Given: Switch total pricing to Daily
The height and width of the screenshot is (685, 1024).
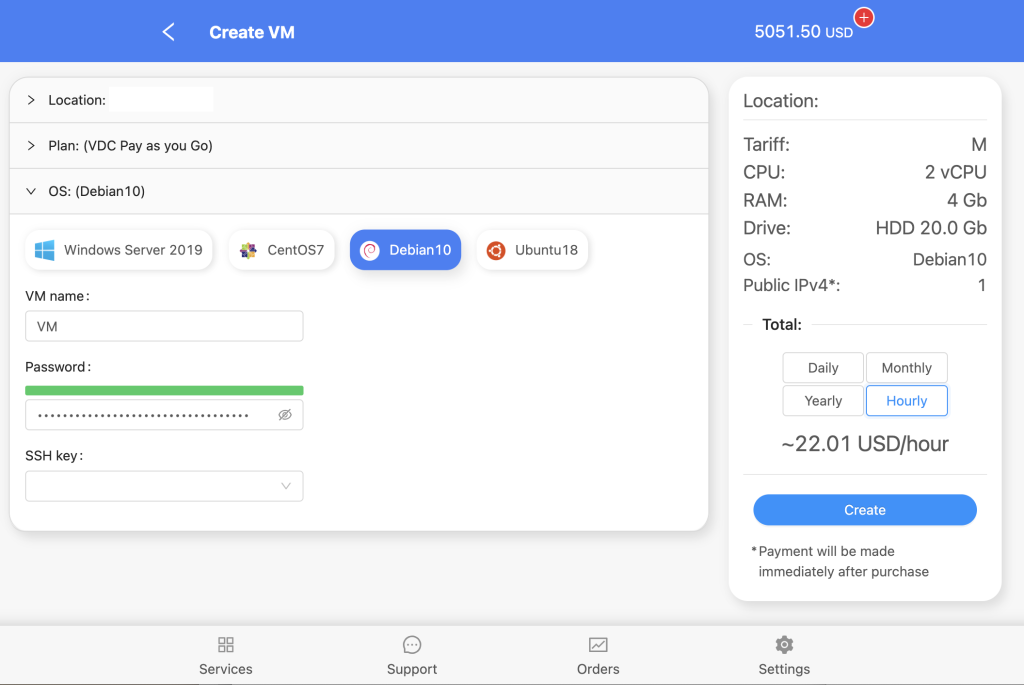Looking at the screenshot, I should tap(822, 368).
